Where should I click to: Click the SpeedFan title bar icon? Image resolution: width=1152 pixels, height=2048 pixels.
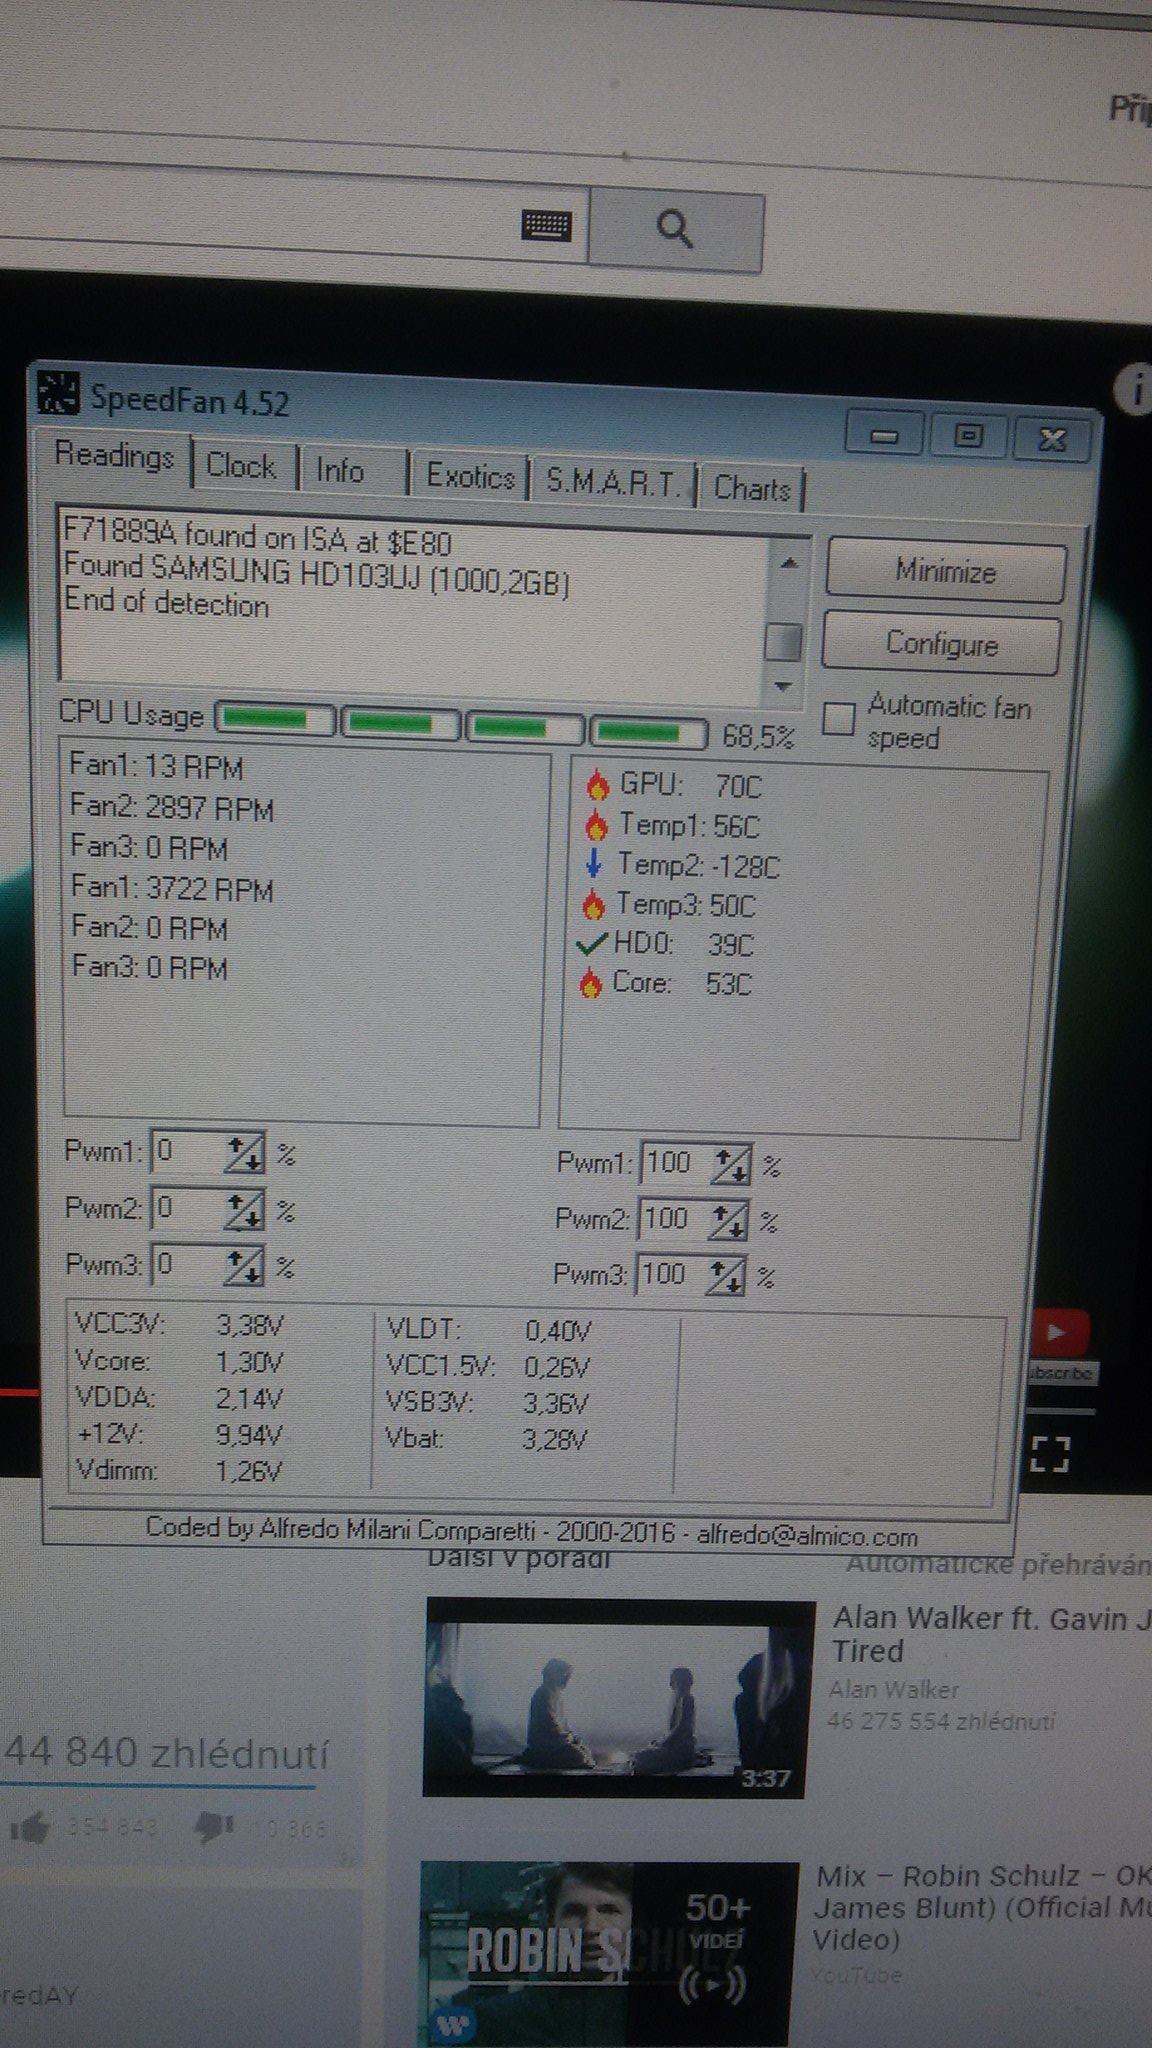58,392
